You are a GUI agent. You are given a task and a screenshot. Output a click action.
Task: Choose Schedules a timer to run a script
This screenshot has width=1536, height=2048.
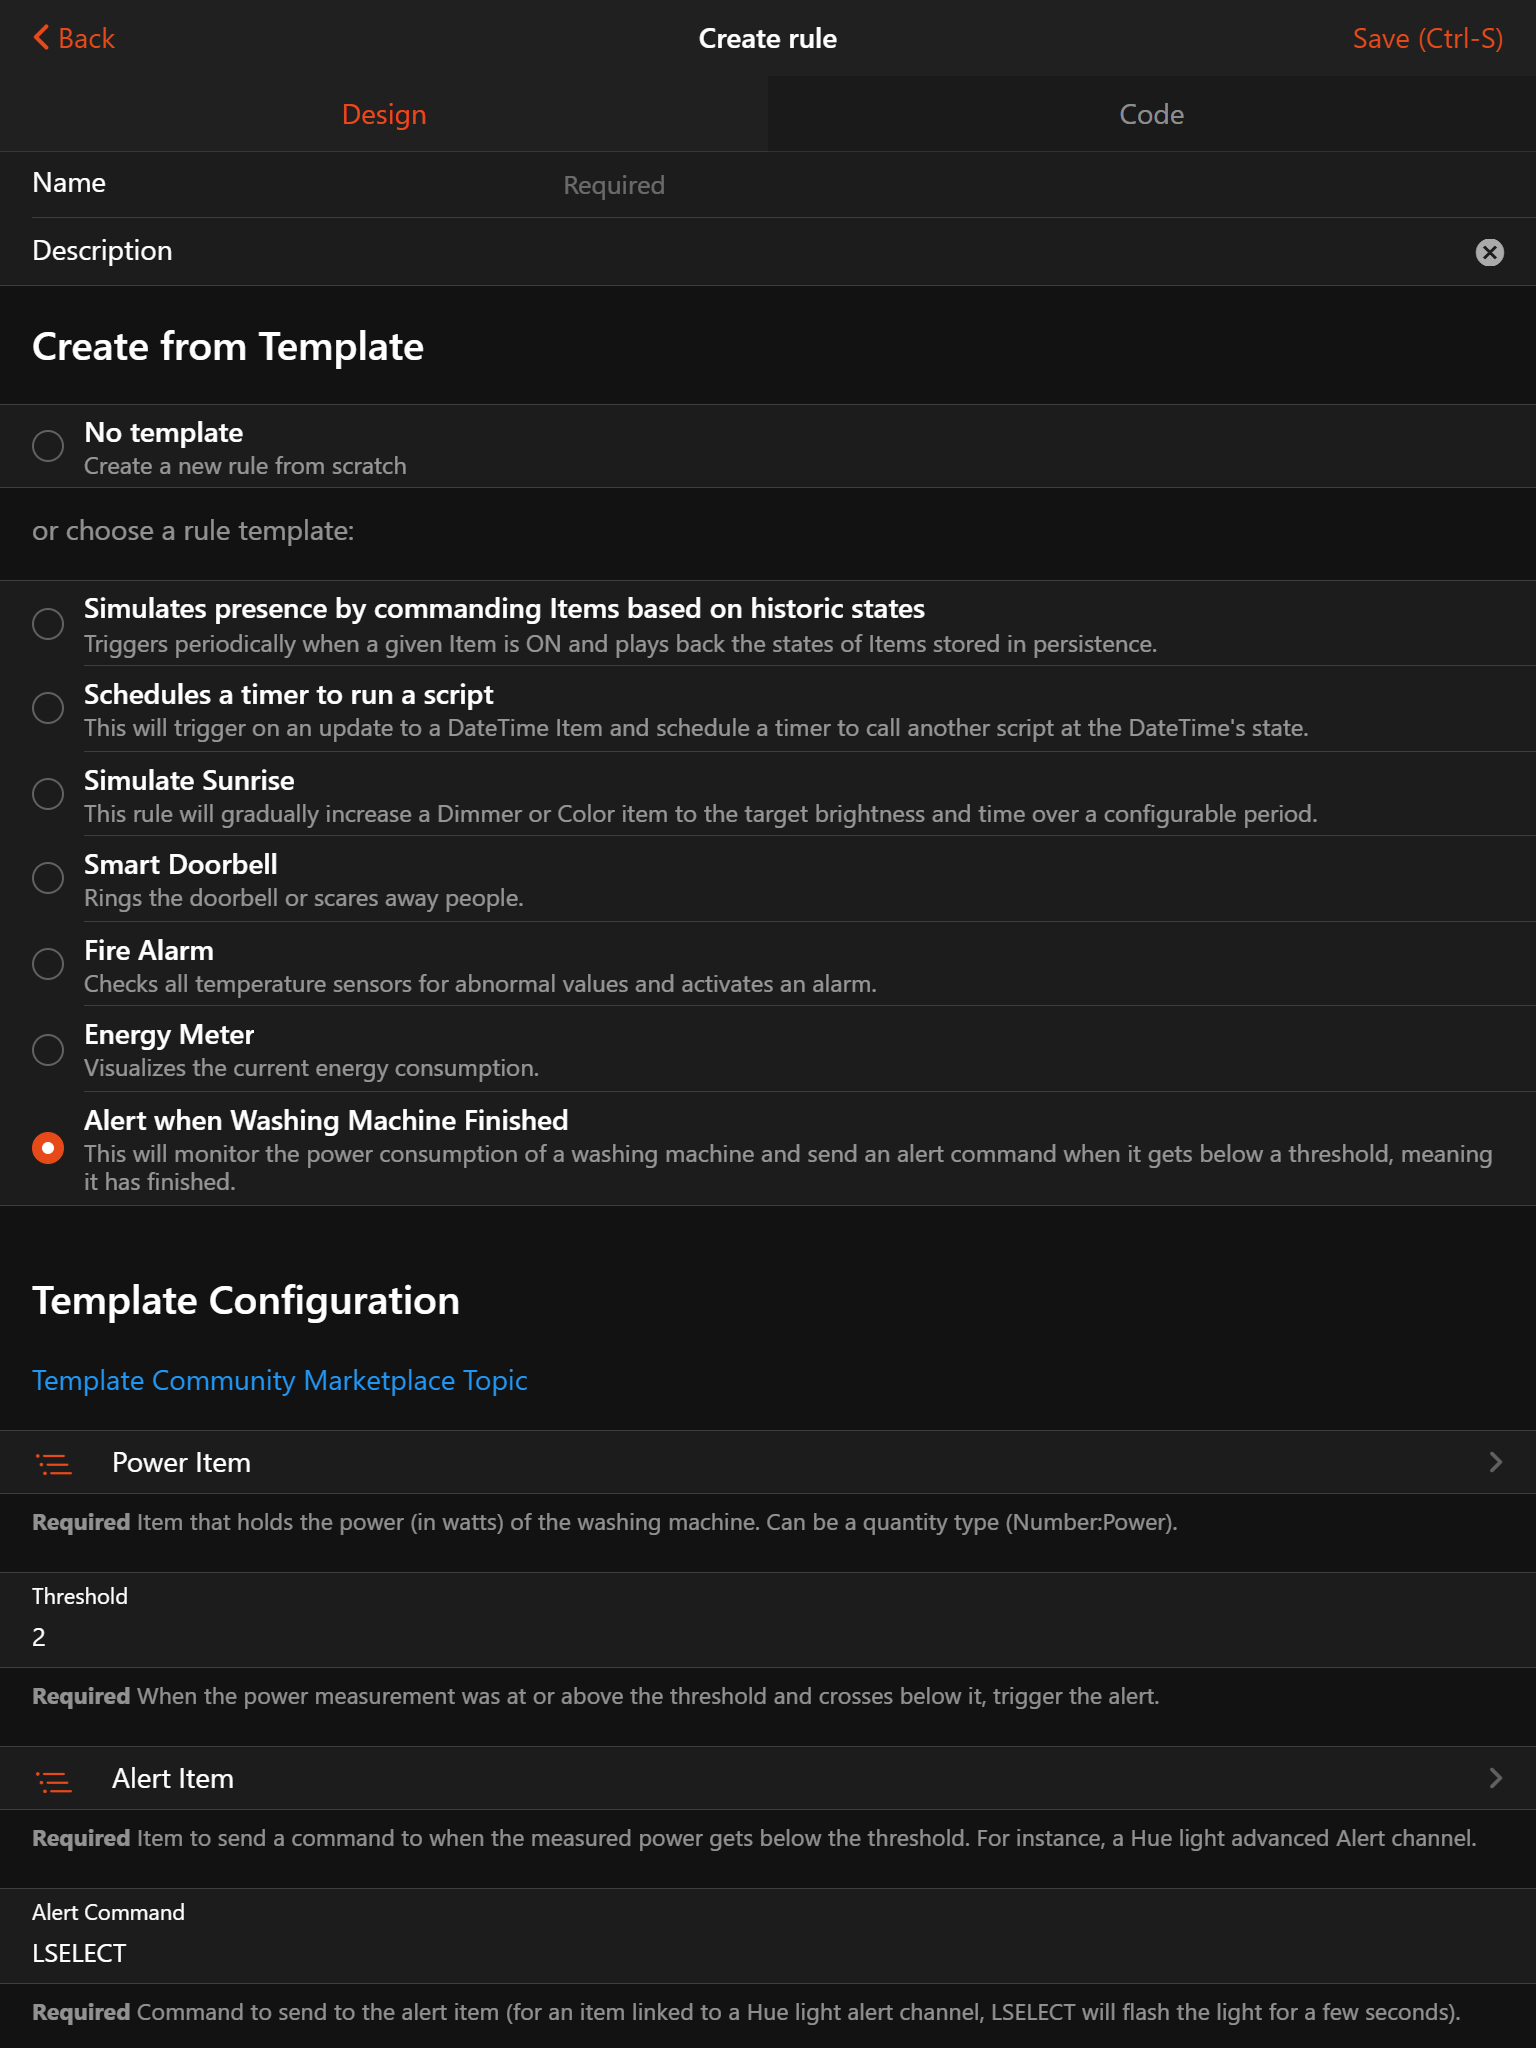(x=48, y=708)
